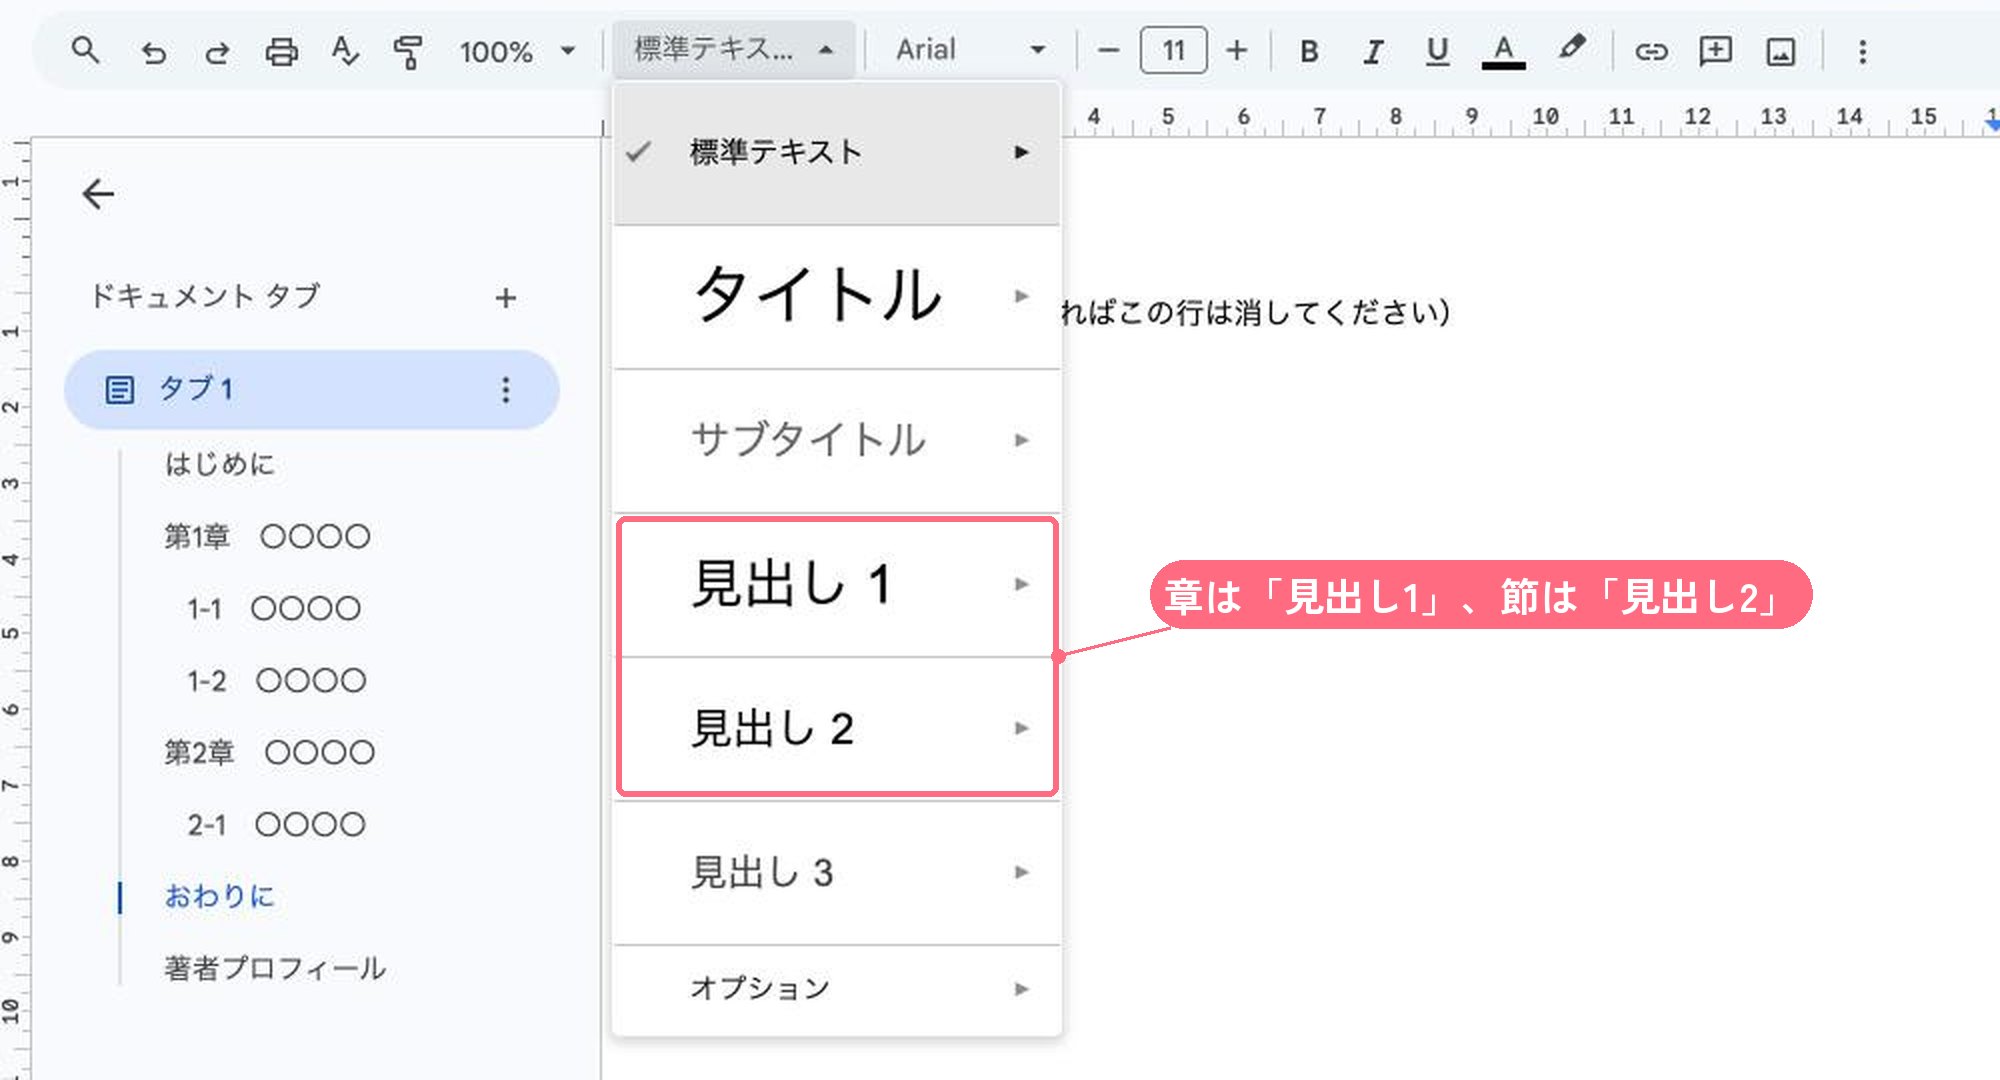Select タブ1 in document tabs
Screen dimensions: 2000x1080
(311, 389)
